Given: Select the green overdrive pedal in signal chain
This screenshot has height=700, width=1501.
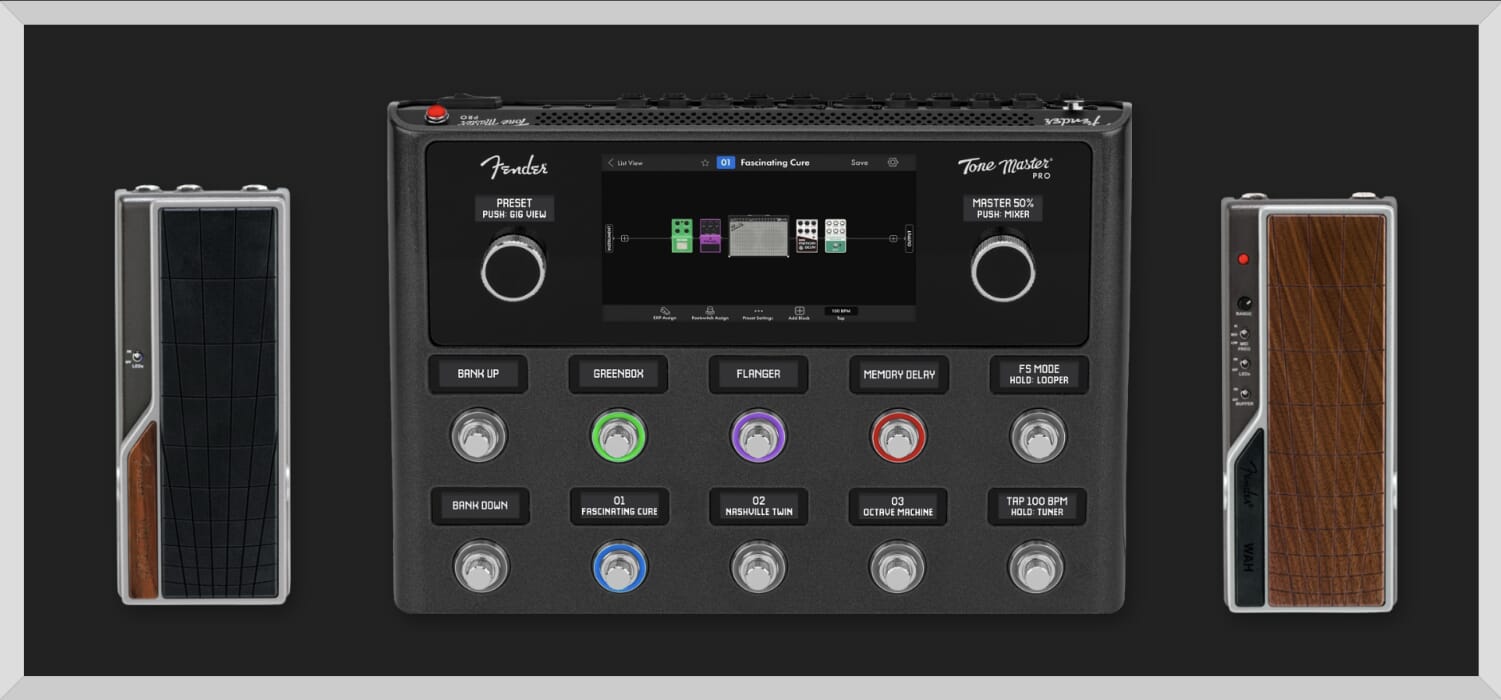Looking at the screenshot, I should [682, 236].
